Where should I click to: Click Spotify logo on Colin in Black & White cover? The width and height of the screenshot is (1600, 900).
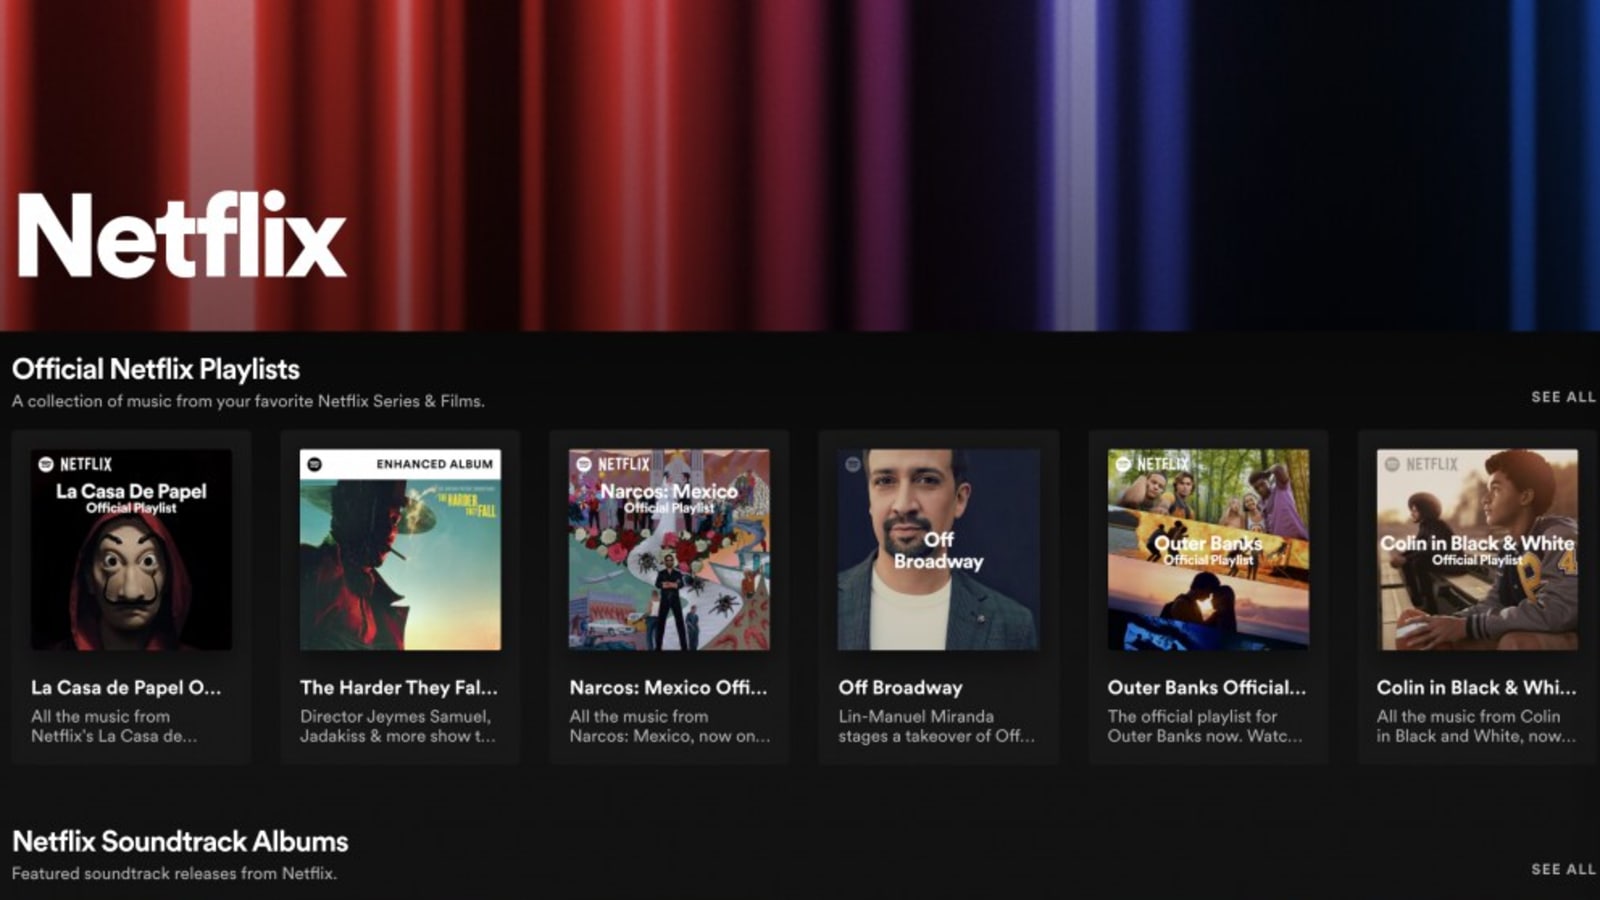tap(1391, 464)
